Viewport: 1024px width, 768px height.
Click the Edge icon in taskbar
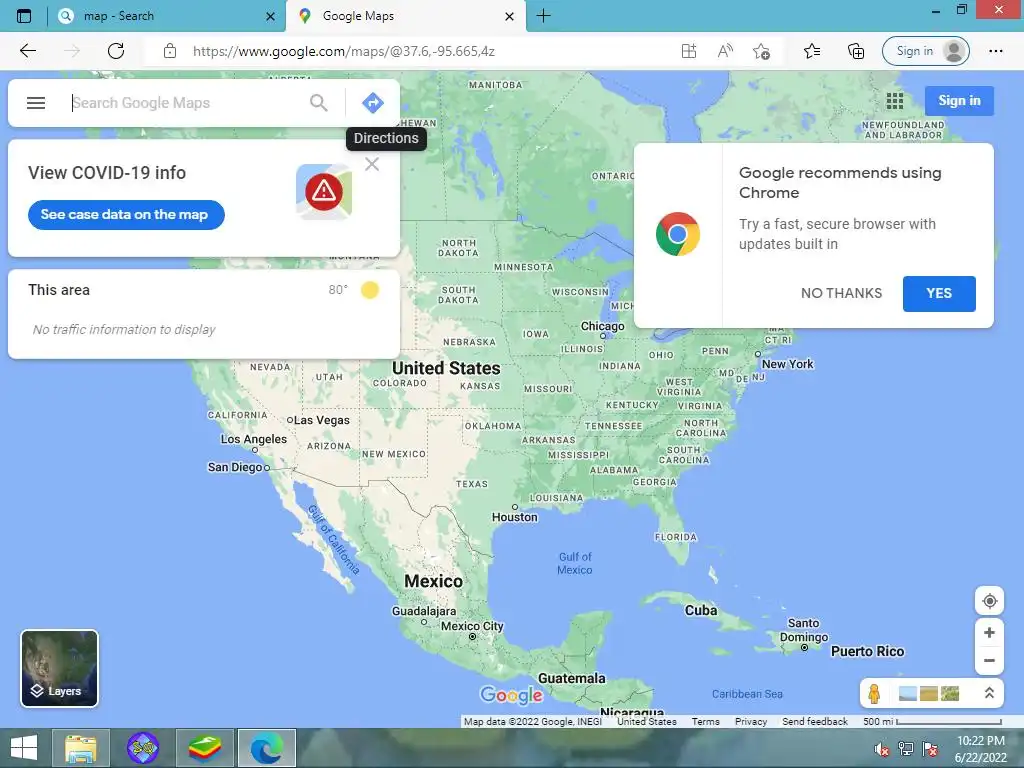(266, 748)
